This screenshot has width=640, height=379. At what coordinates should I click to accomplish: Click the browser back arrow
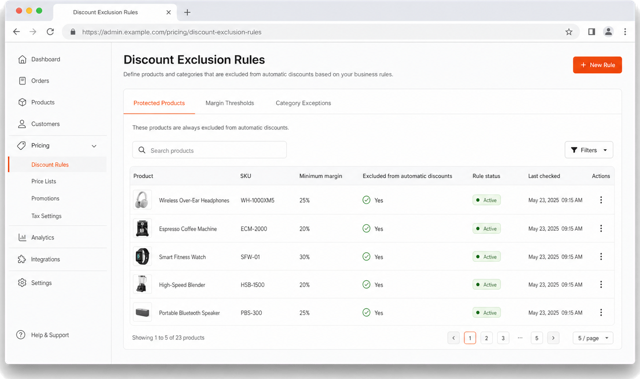(x=16, y=32)
